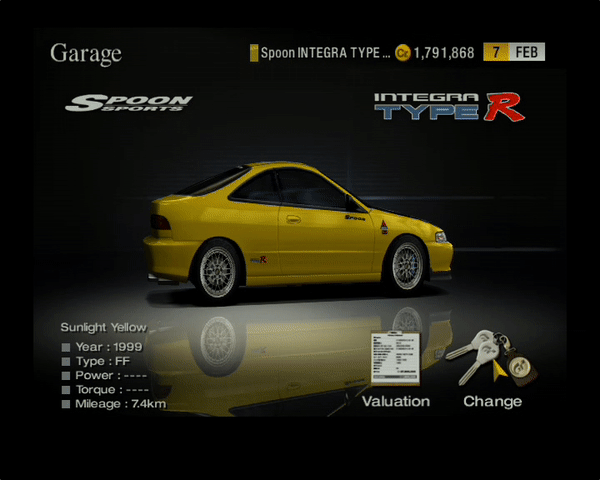Click the square bullet beside Mileage
The image size is (600, 480).
[x=66, y=404]
